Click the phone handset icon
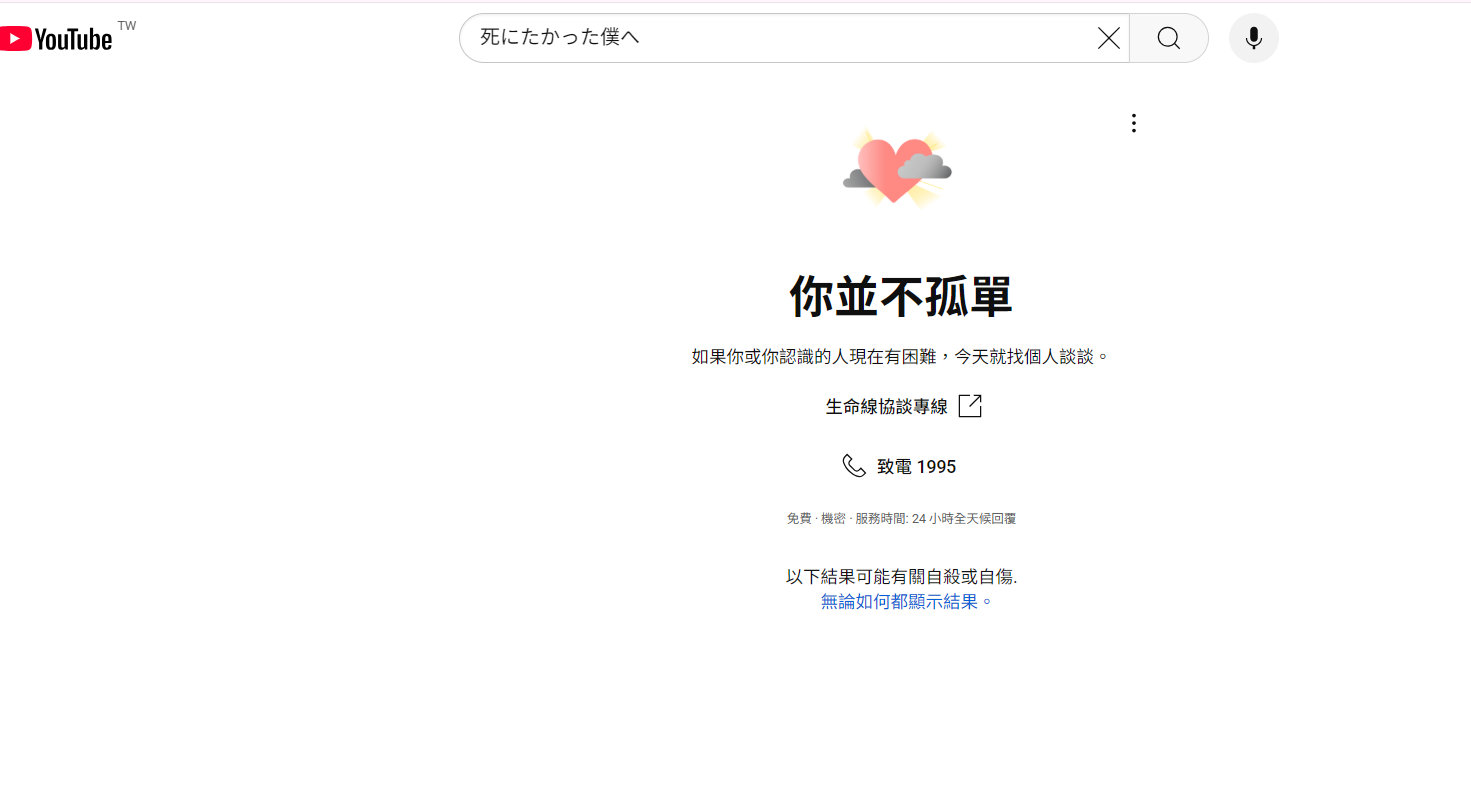Viewport: 1471px width, 806px height. click(854, 466)
